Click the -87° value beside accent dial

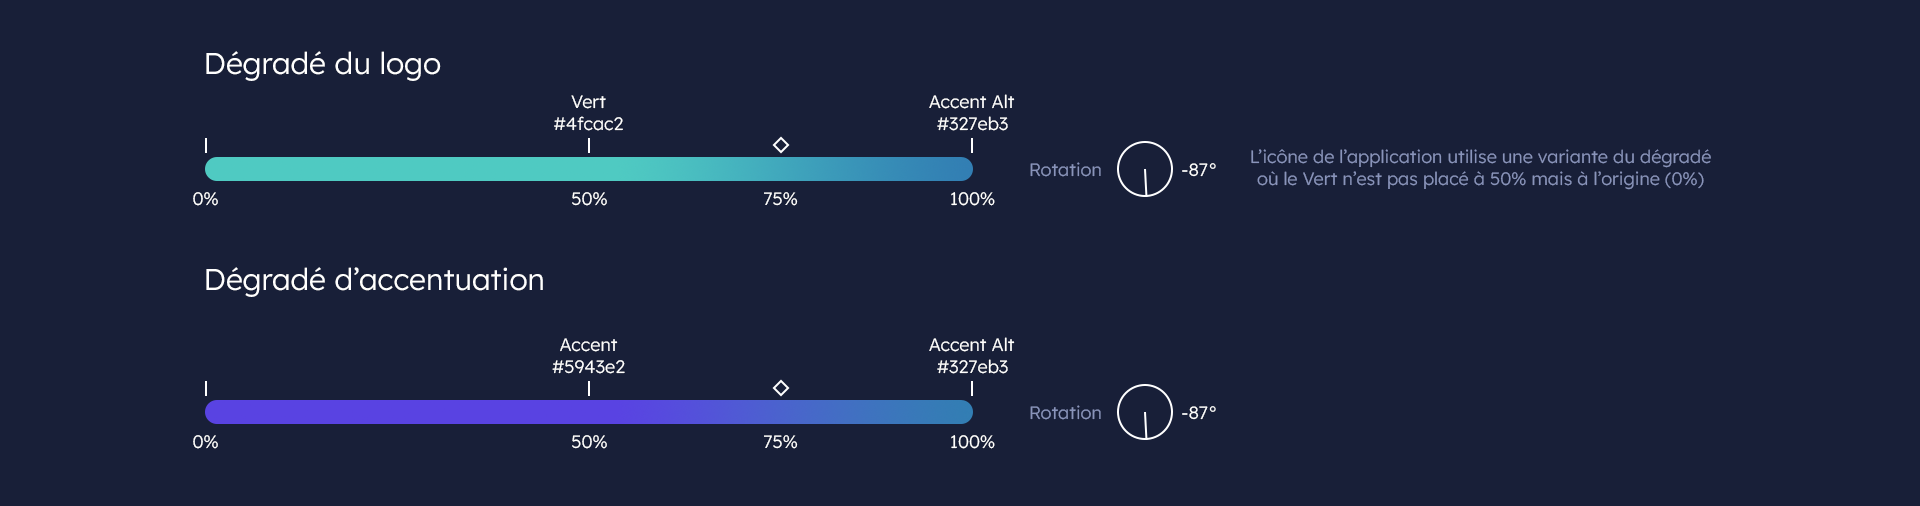click(x=1199, y=413)
